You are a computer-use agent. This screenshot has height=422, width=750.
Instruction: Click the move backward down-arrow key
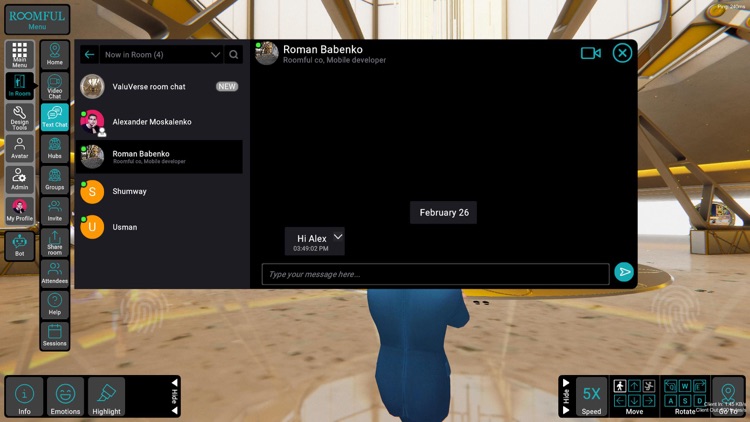[x=634, y=400]
